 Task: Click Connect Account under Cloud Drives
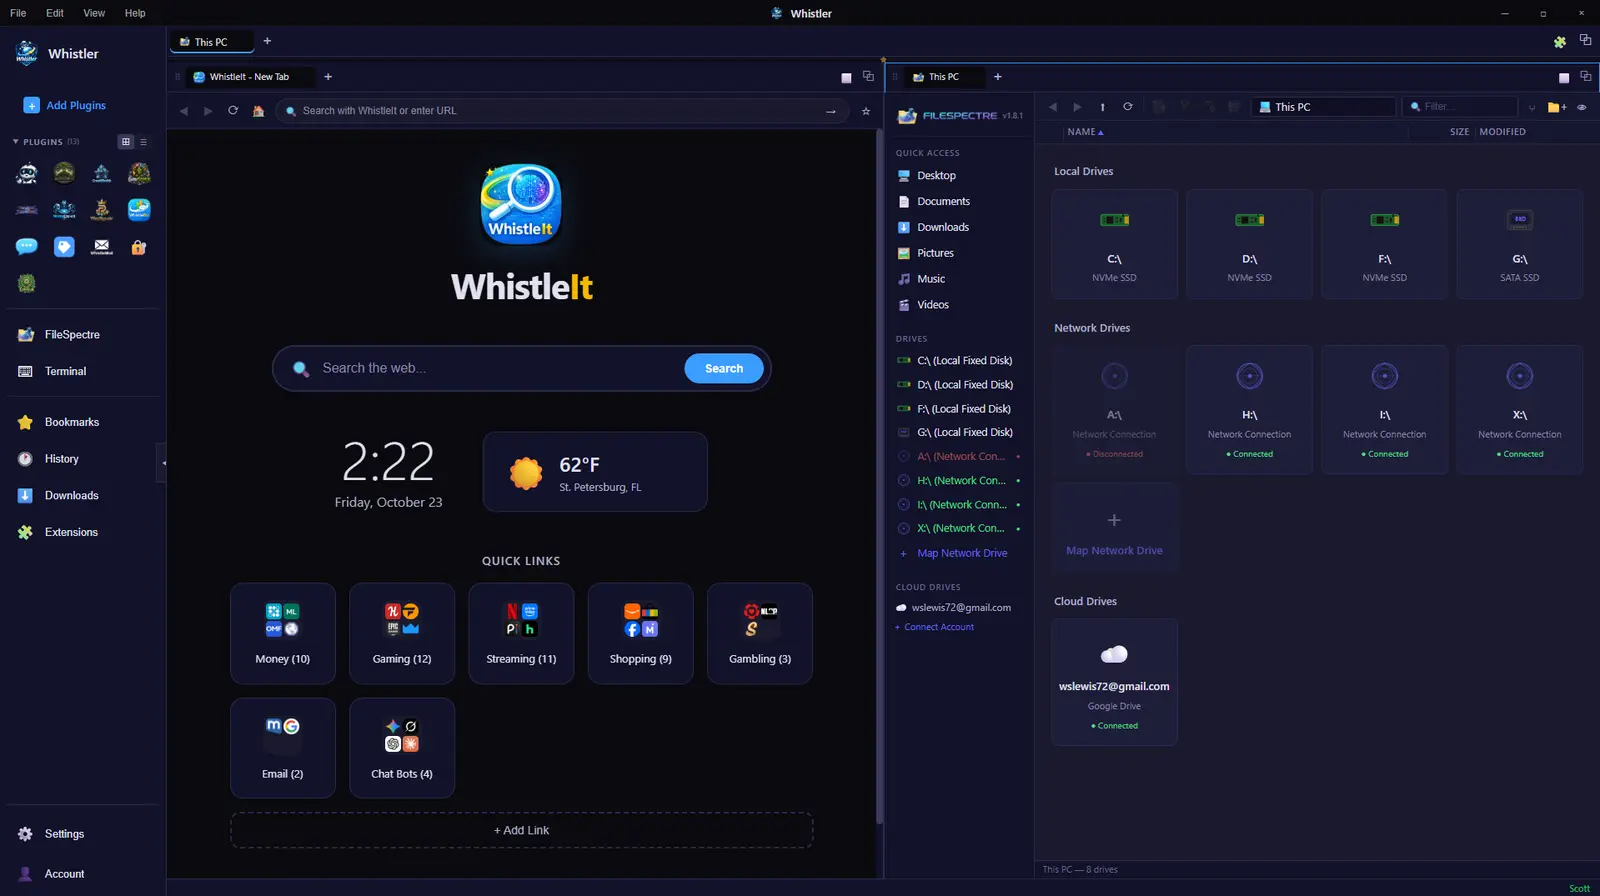click(x=935, y=627)
